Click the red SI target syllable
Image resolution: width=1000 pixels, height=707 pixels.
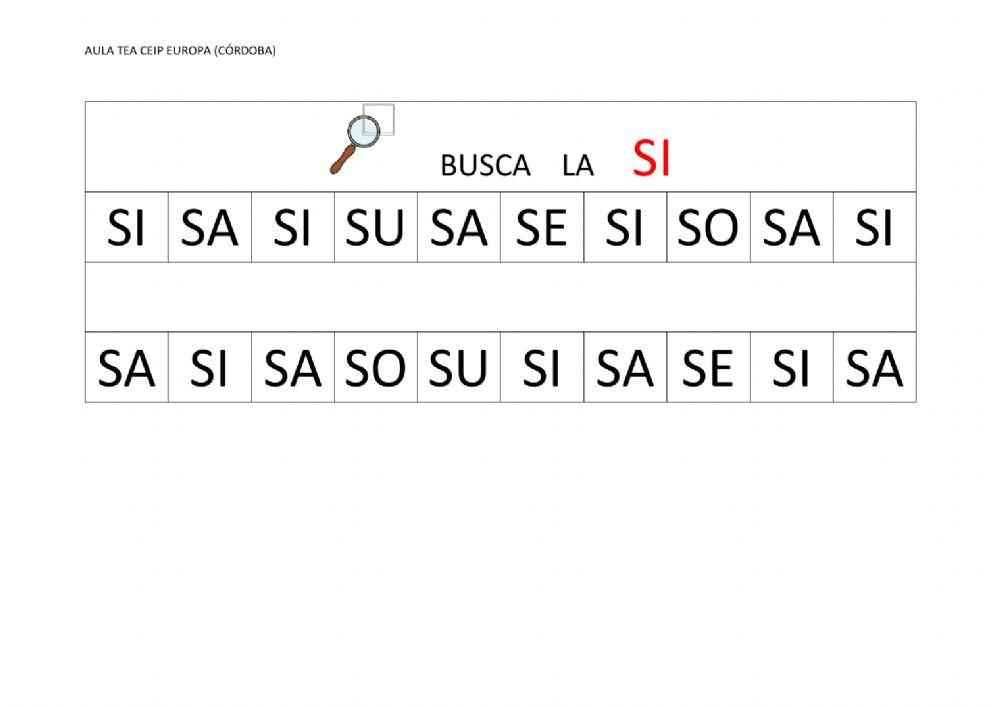pyautogui.click(x=651, y=160)
